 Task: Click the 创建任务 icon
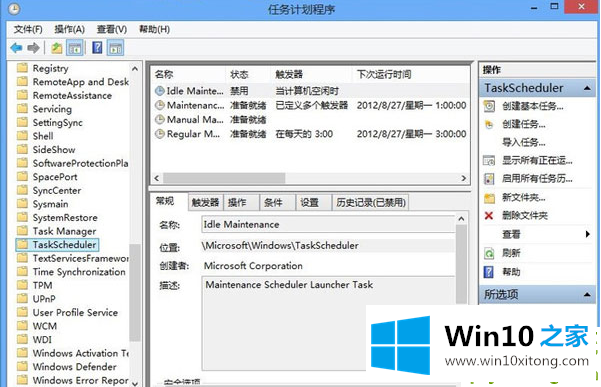point(489,125)
